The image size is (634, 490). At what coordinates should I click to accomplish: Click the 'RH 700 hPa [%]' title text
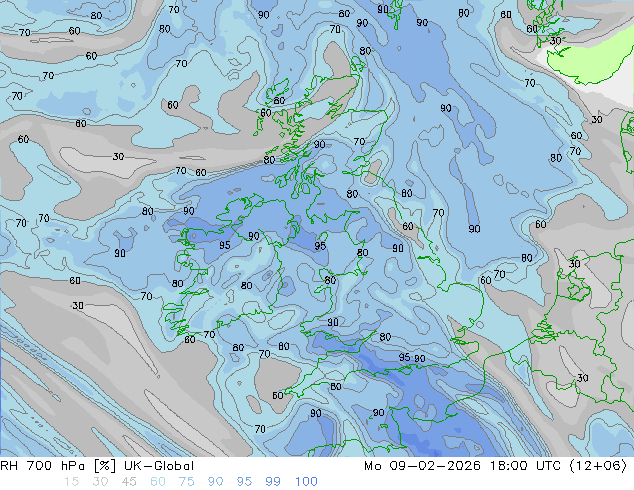(58, 466)
